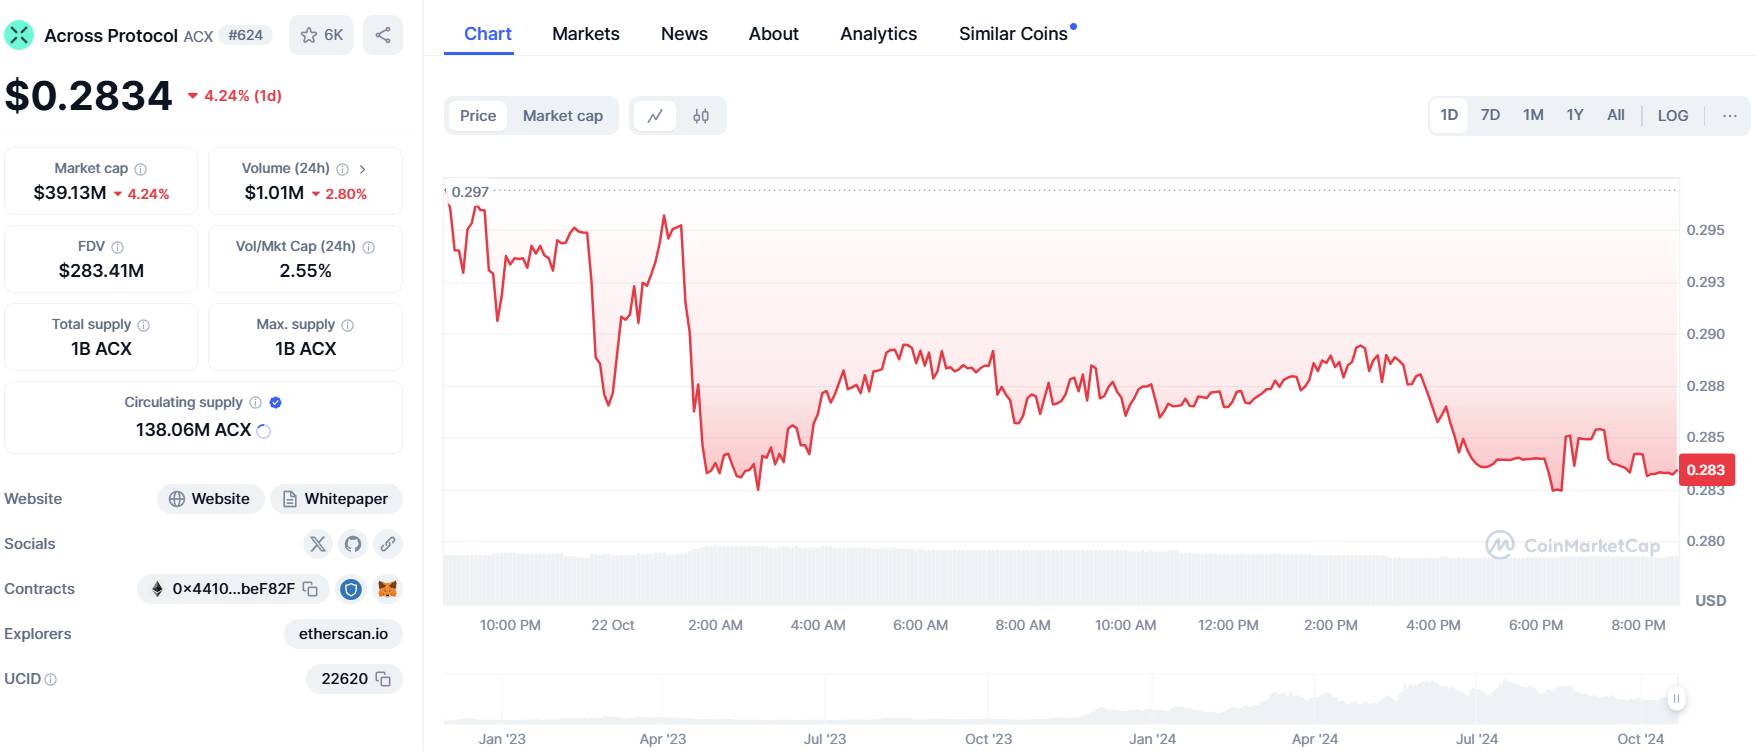The width and height of the screenshot is (1756, 751).
Task: Click the share icon button
Action: (383, 35)
